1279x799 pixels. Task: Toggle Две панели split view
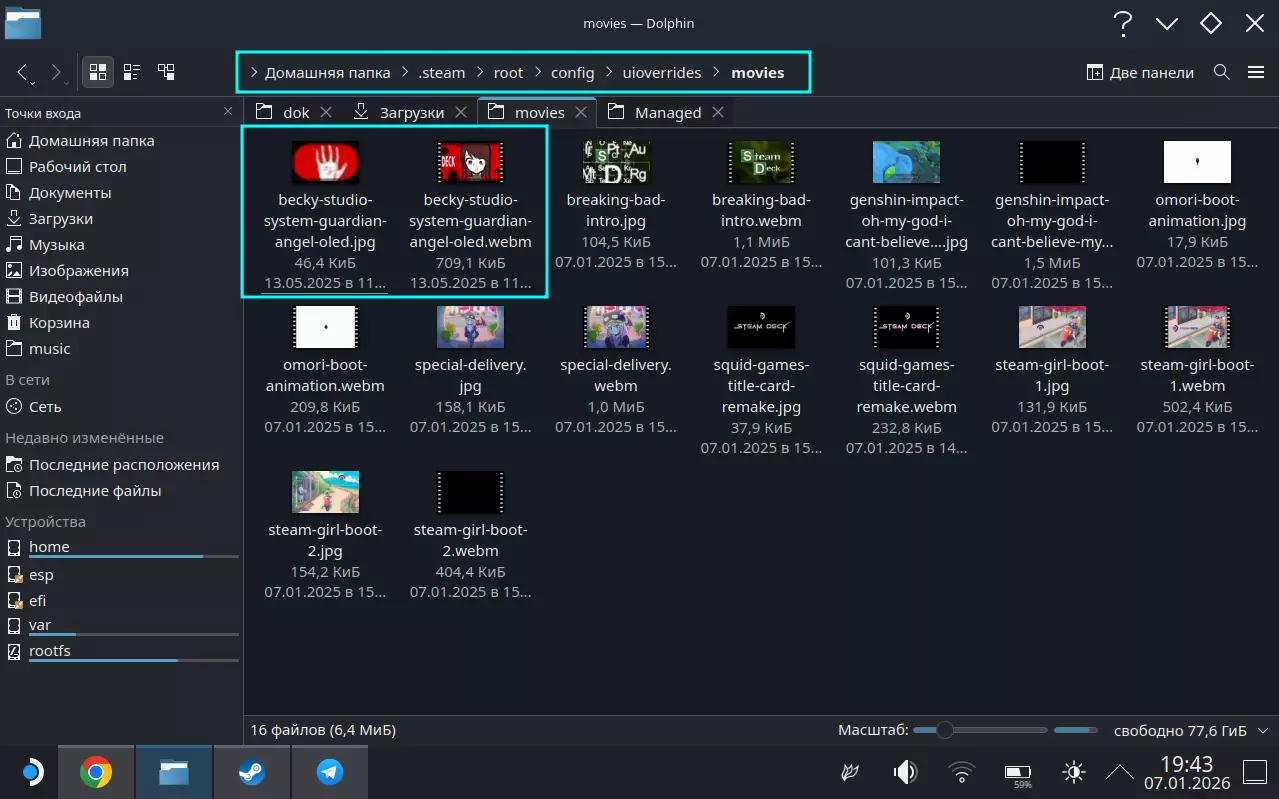(1140, 72)
